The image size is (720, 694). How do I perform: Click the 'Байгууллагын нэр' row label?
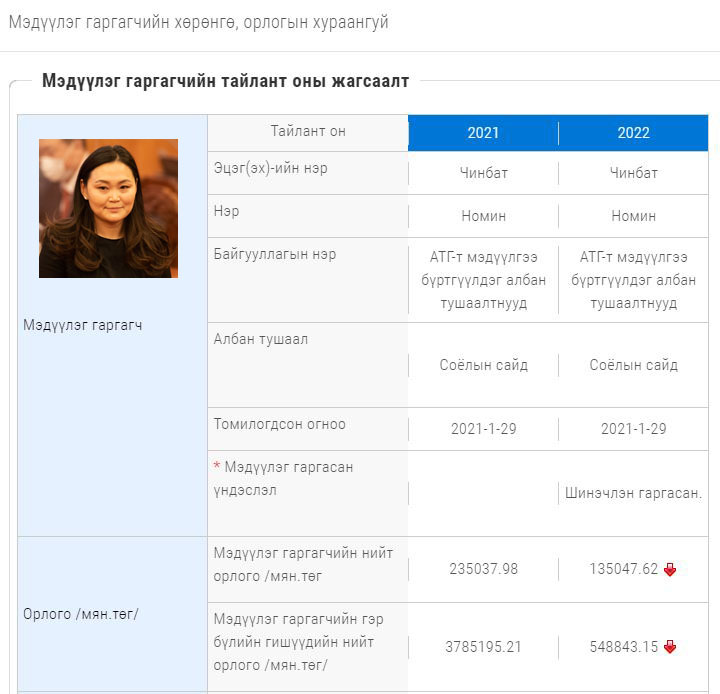click(x=275, y=254)
